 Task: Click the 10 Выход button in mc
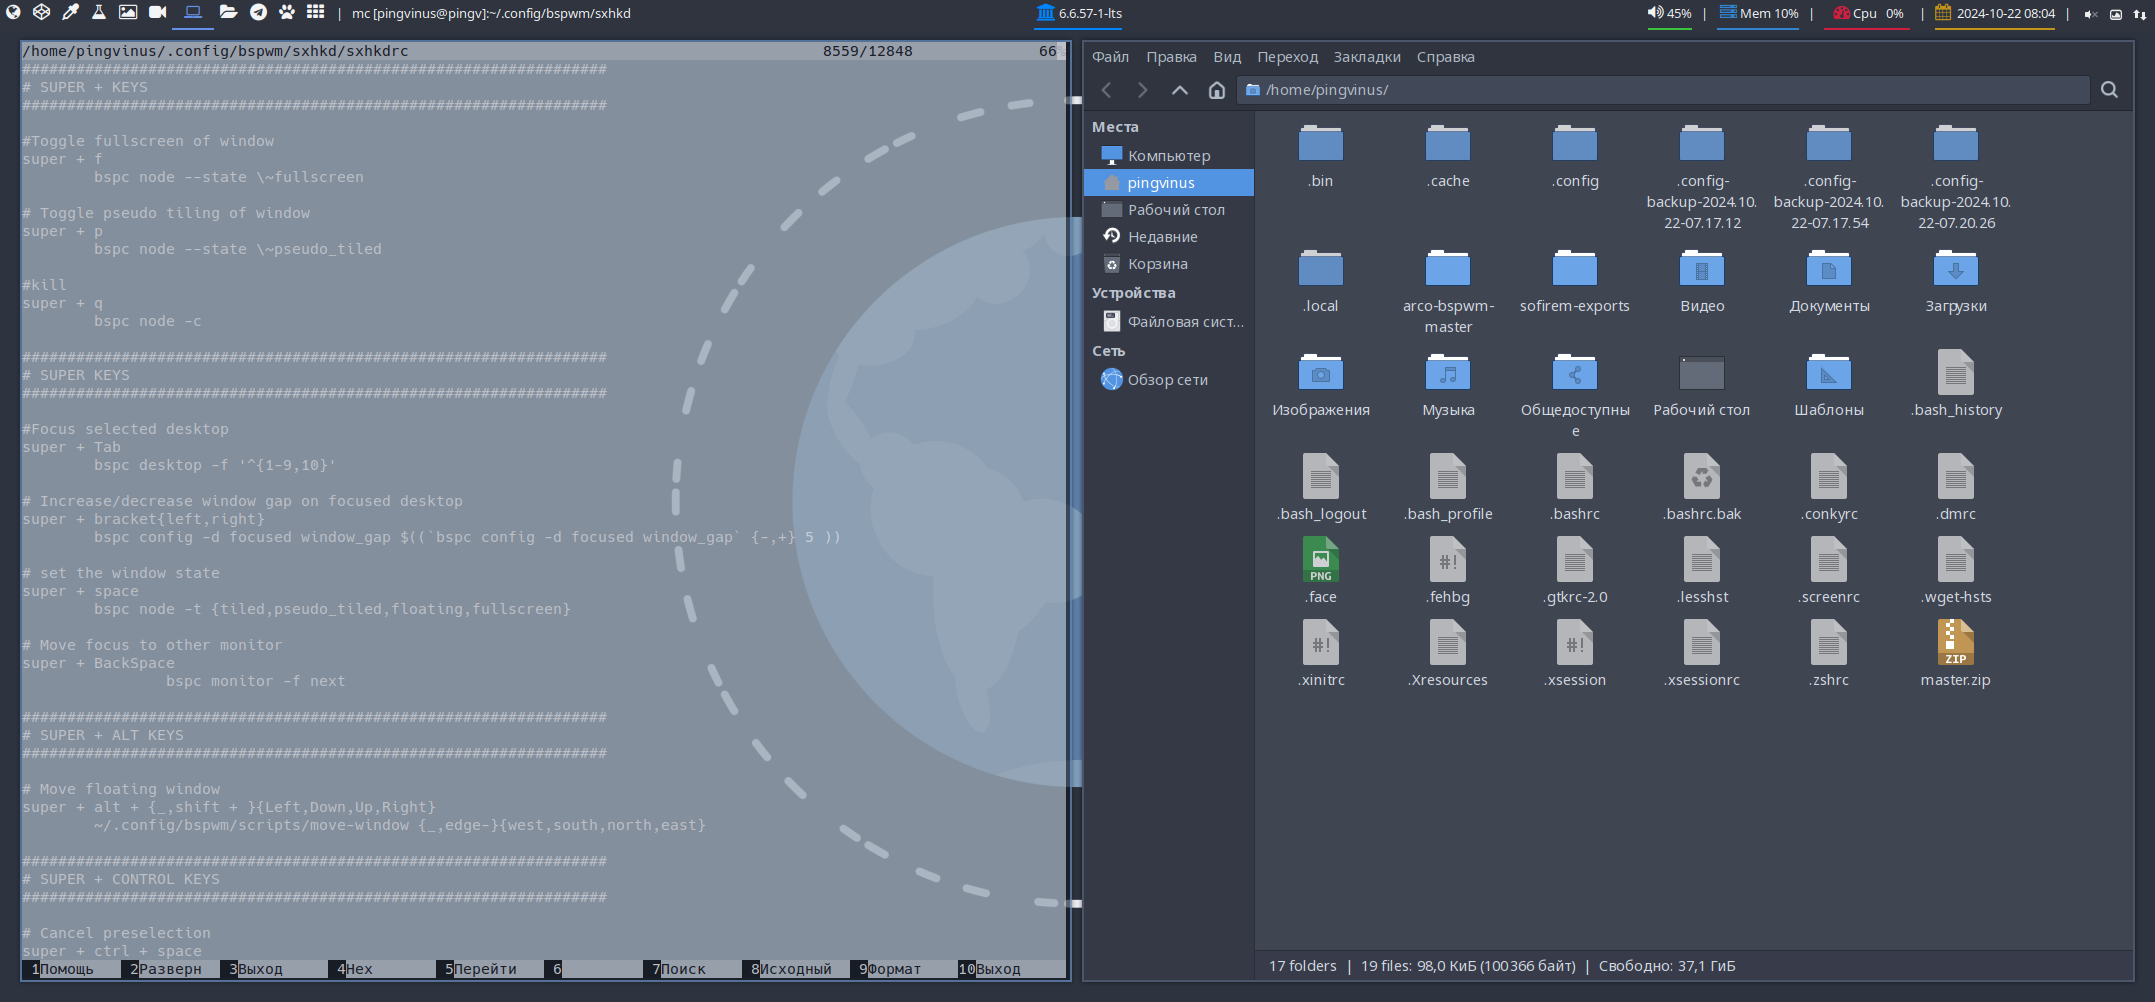point(990,969)
